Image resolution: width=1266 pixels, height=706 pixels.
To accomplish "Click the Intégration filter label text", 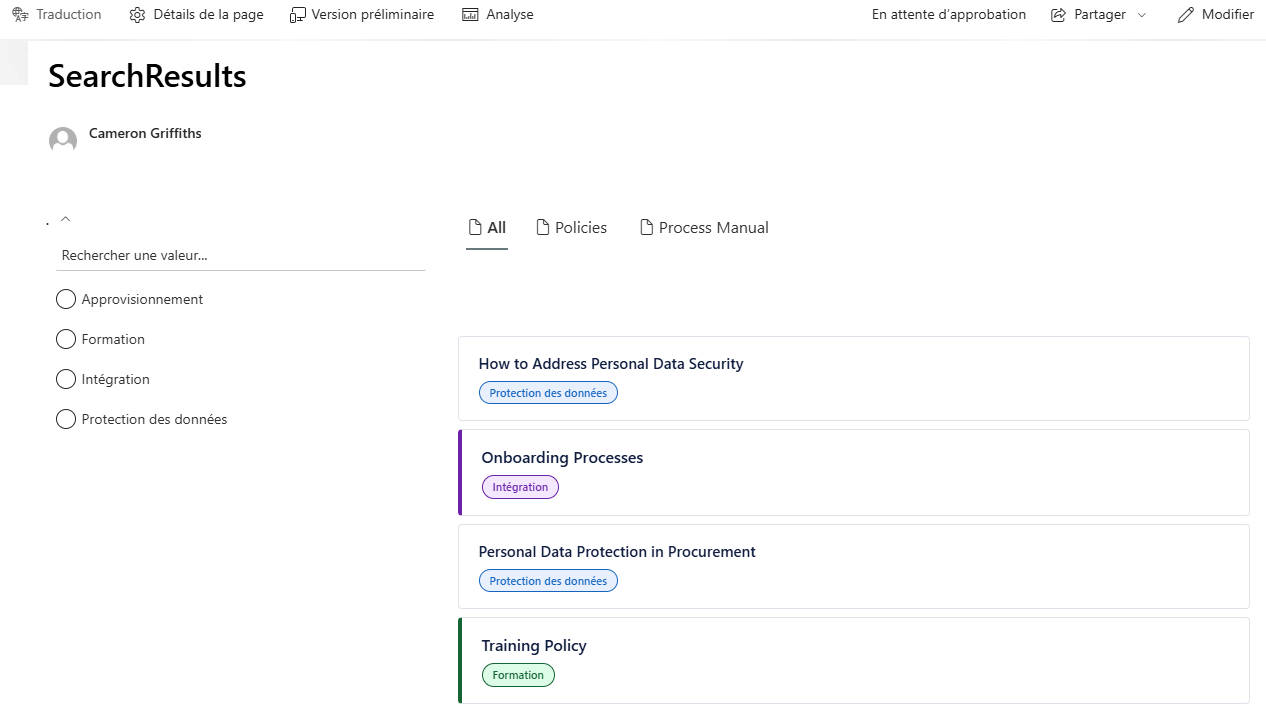I will point(116,379).
